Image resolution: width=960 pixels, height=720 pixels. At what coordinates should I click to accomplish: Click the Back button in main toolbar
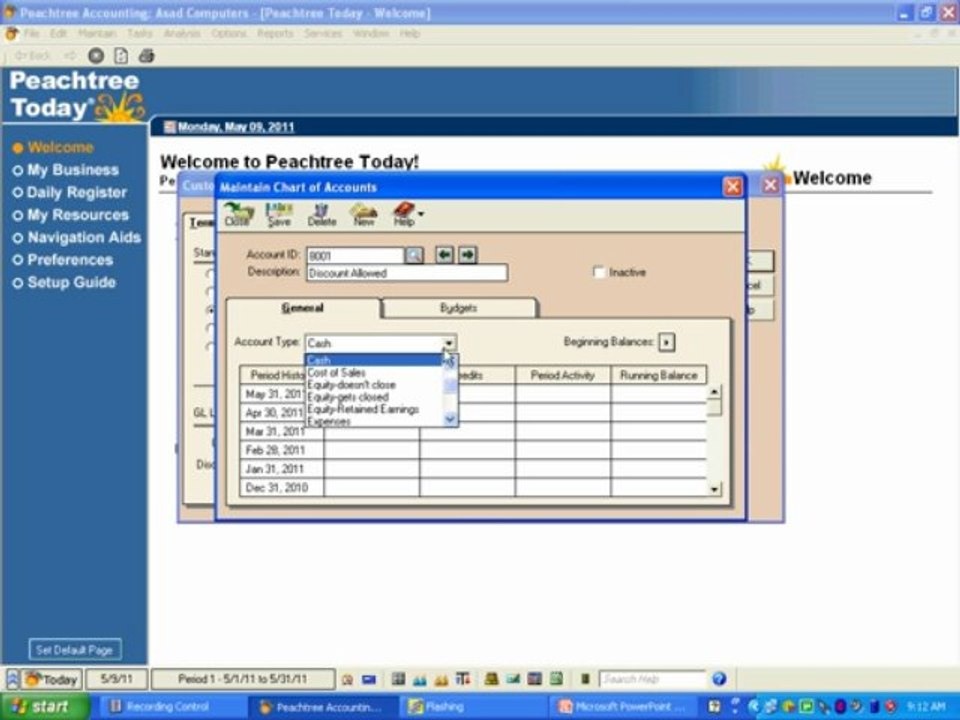coord(32,56)
